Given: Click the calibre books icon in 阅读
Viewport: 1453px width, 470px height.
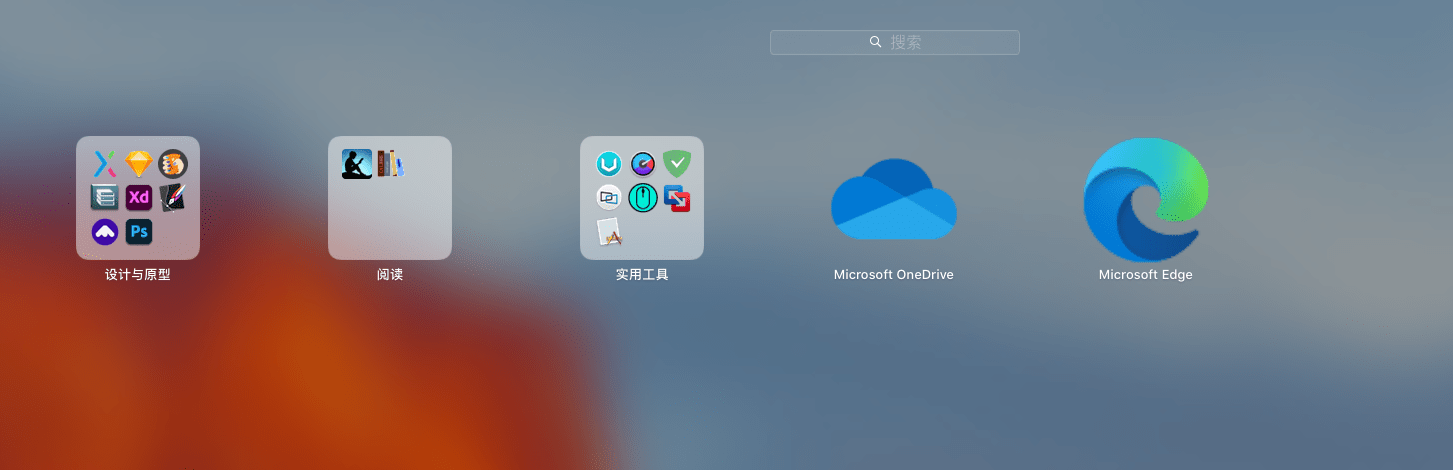Looking at the screenshot, I should pyautogui.click(x=391, y=164).
